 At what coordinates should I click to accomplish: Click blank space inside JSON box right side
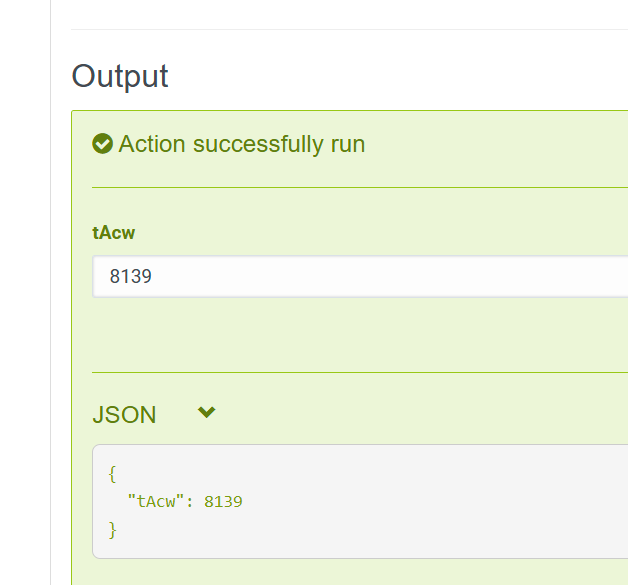pyautogui.click(x=481, y=501)
